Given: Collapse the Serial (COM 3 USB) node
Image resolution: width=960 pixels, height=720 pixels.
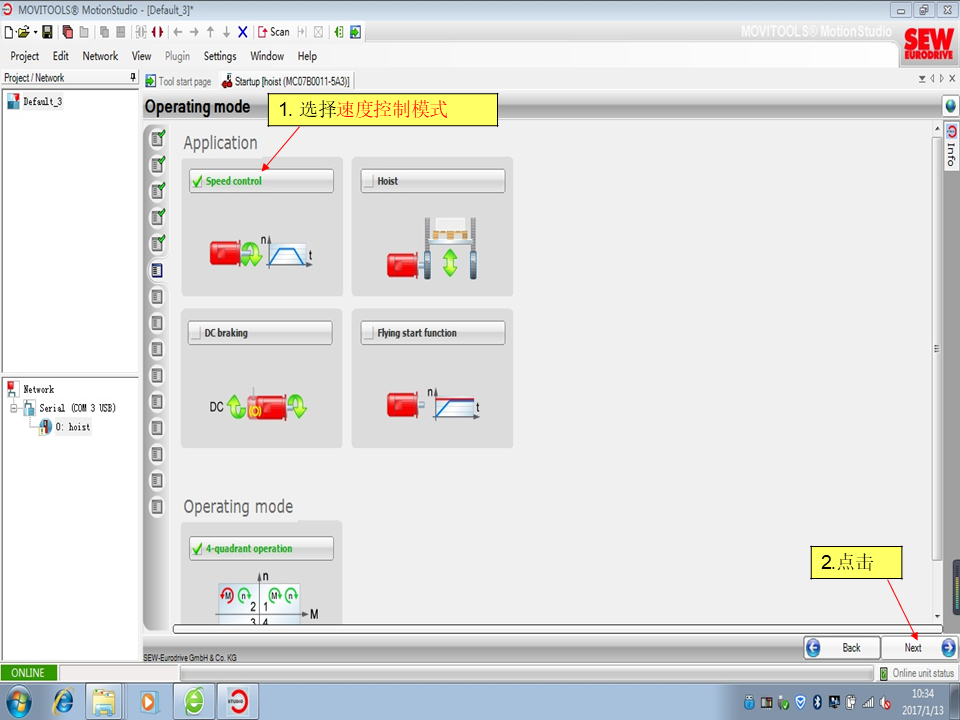Looking at the screenshot, I should click(15, 408).
